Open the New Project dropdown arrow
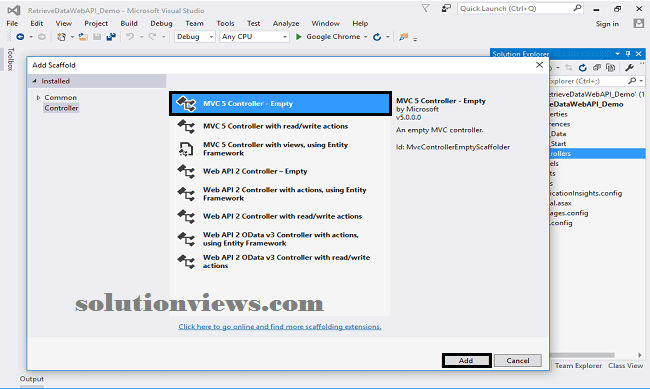Image resolution: width=650 pixels, height=389 pixels. click(x=72, y=37)
